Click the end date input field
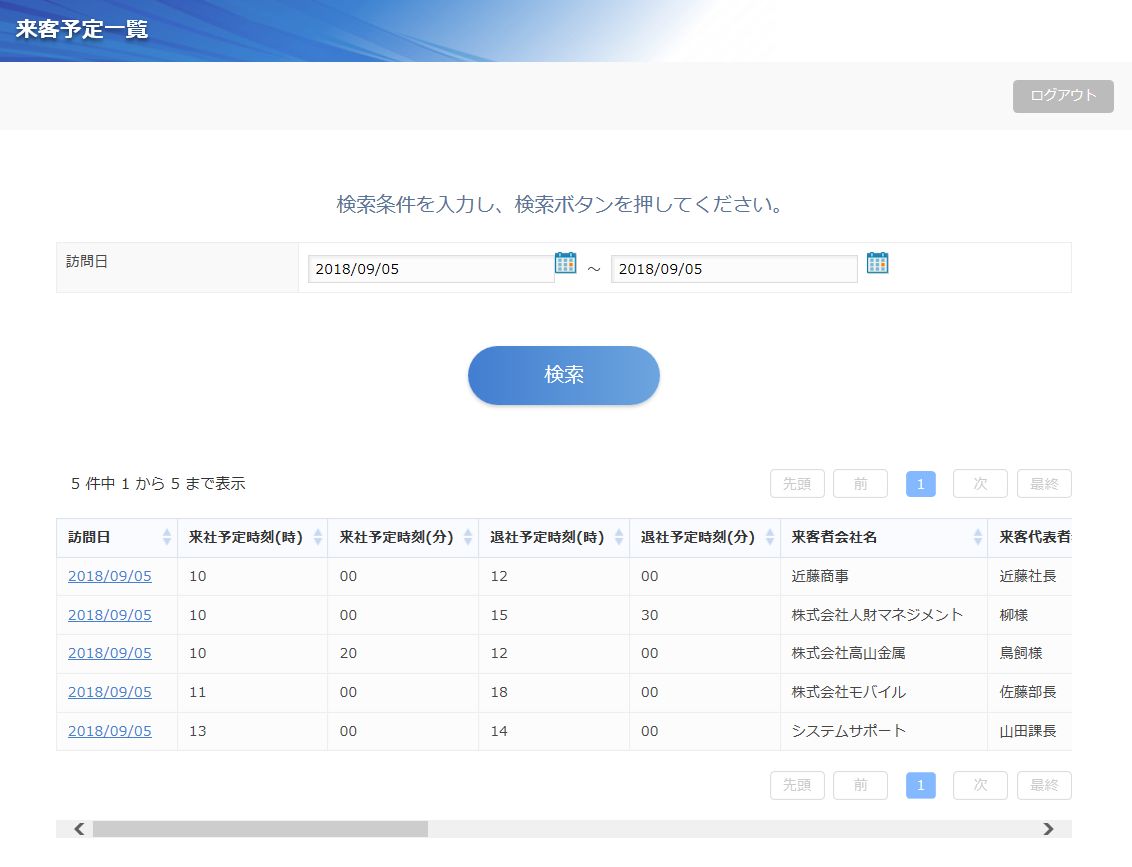 click(x=733, y=269)
